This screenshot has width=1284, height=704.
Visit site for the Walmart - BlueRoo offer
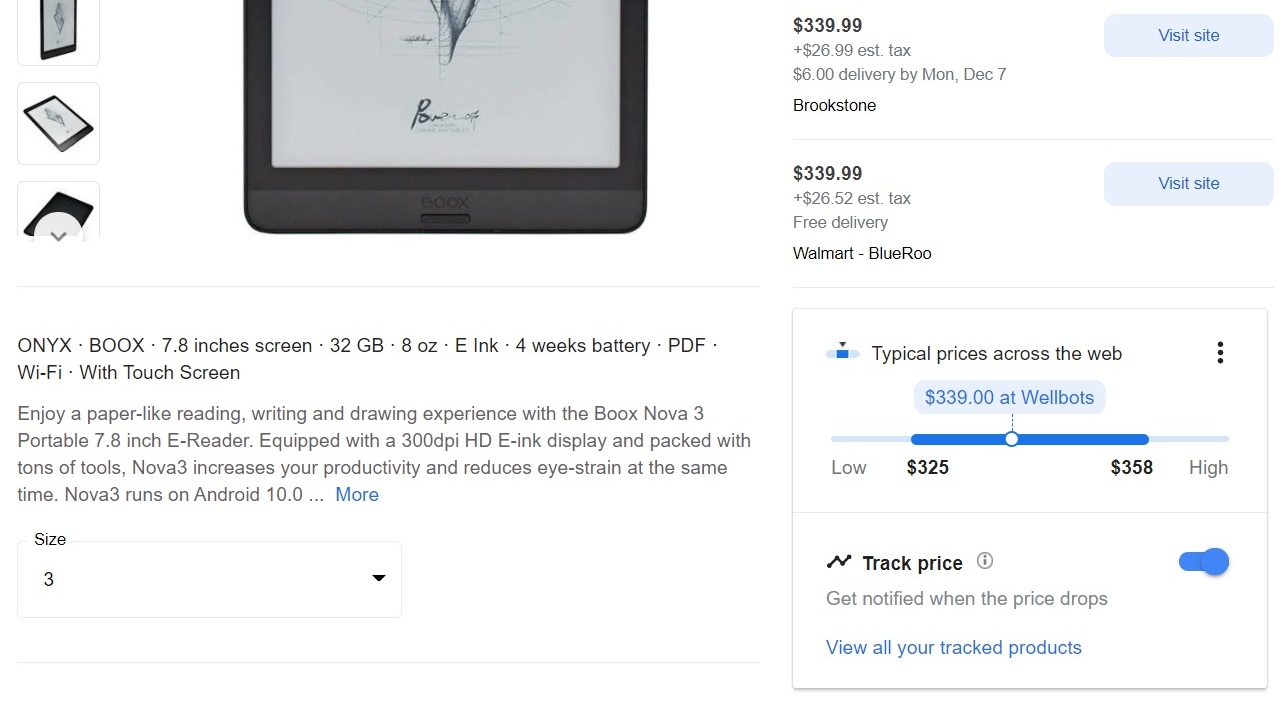[1188, 183]
